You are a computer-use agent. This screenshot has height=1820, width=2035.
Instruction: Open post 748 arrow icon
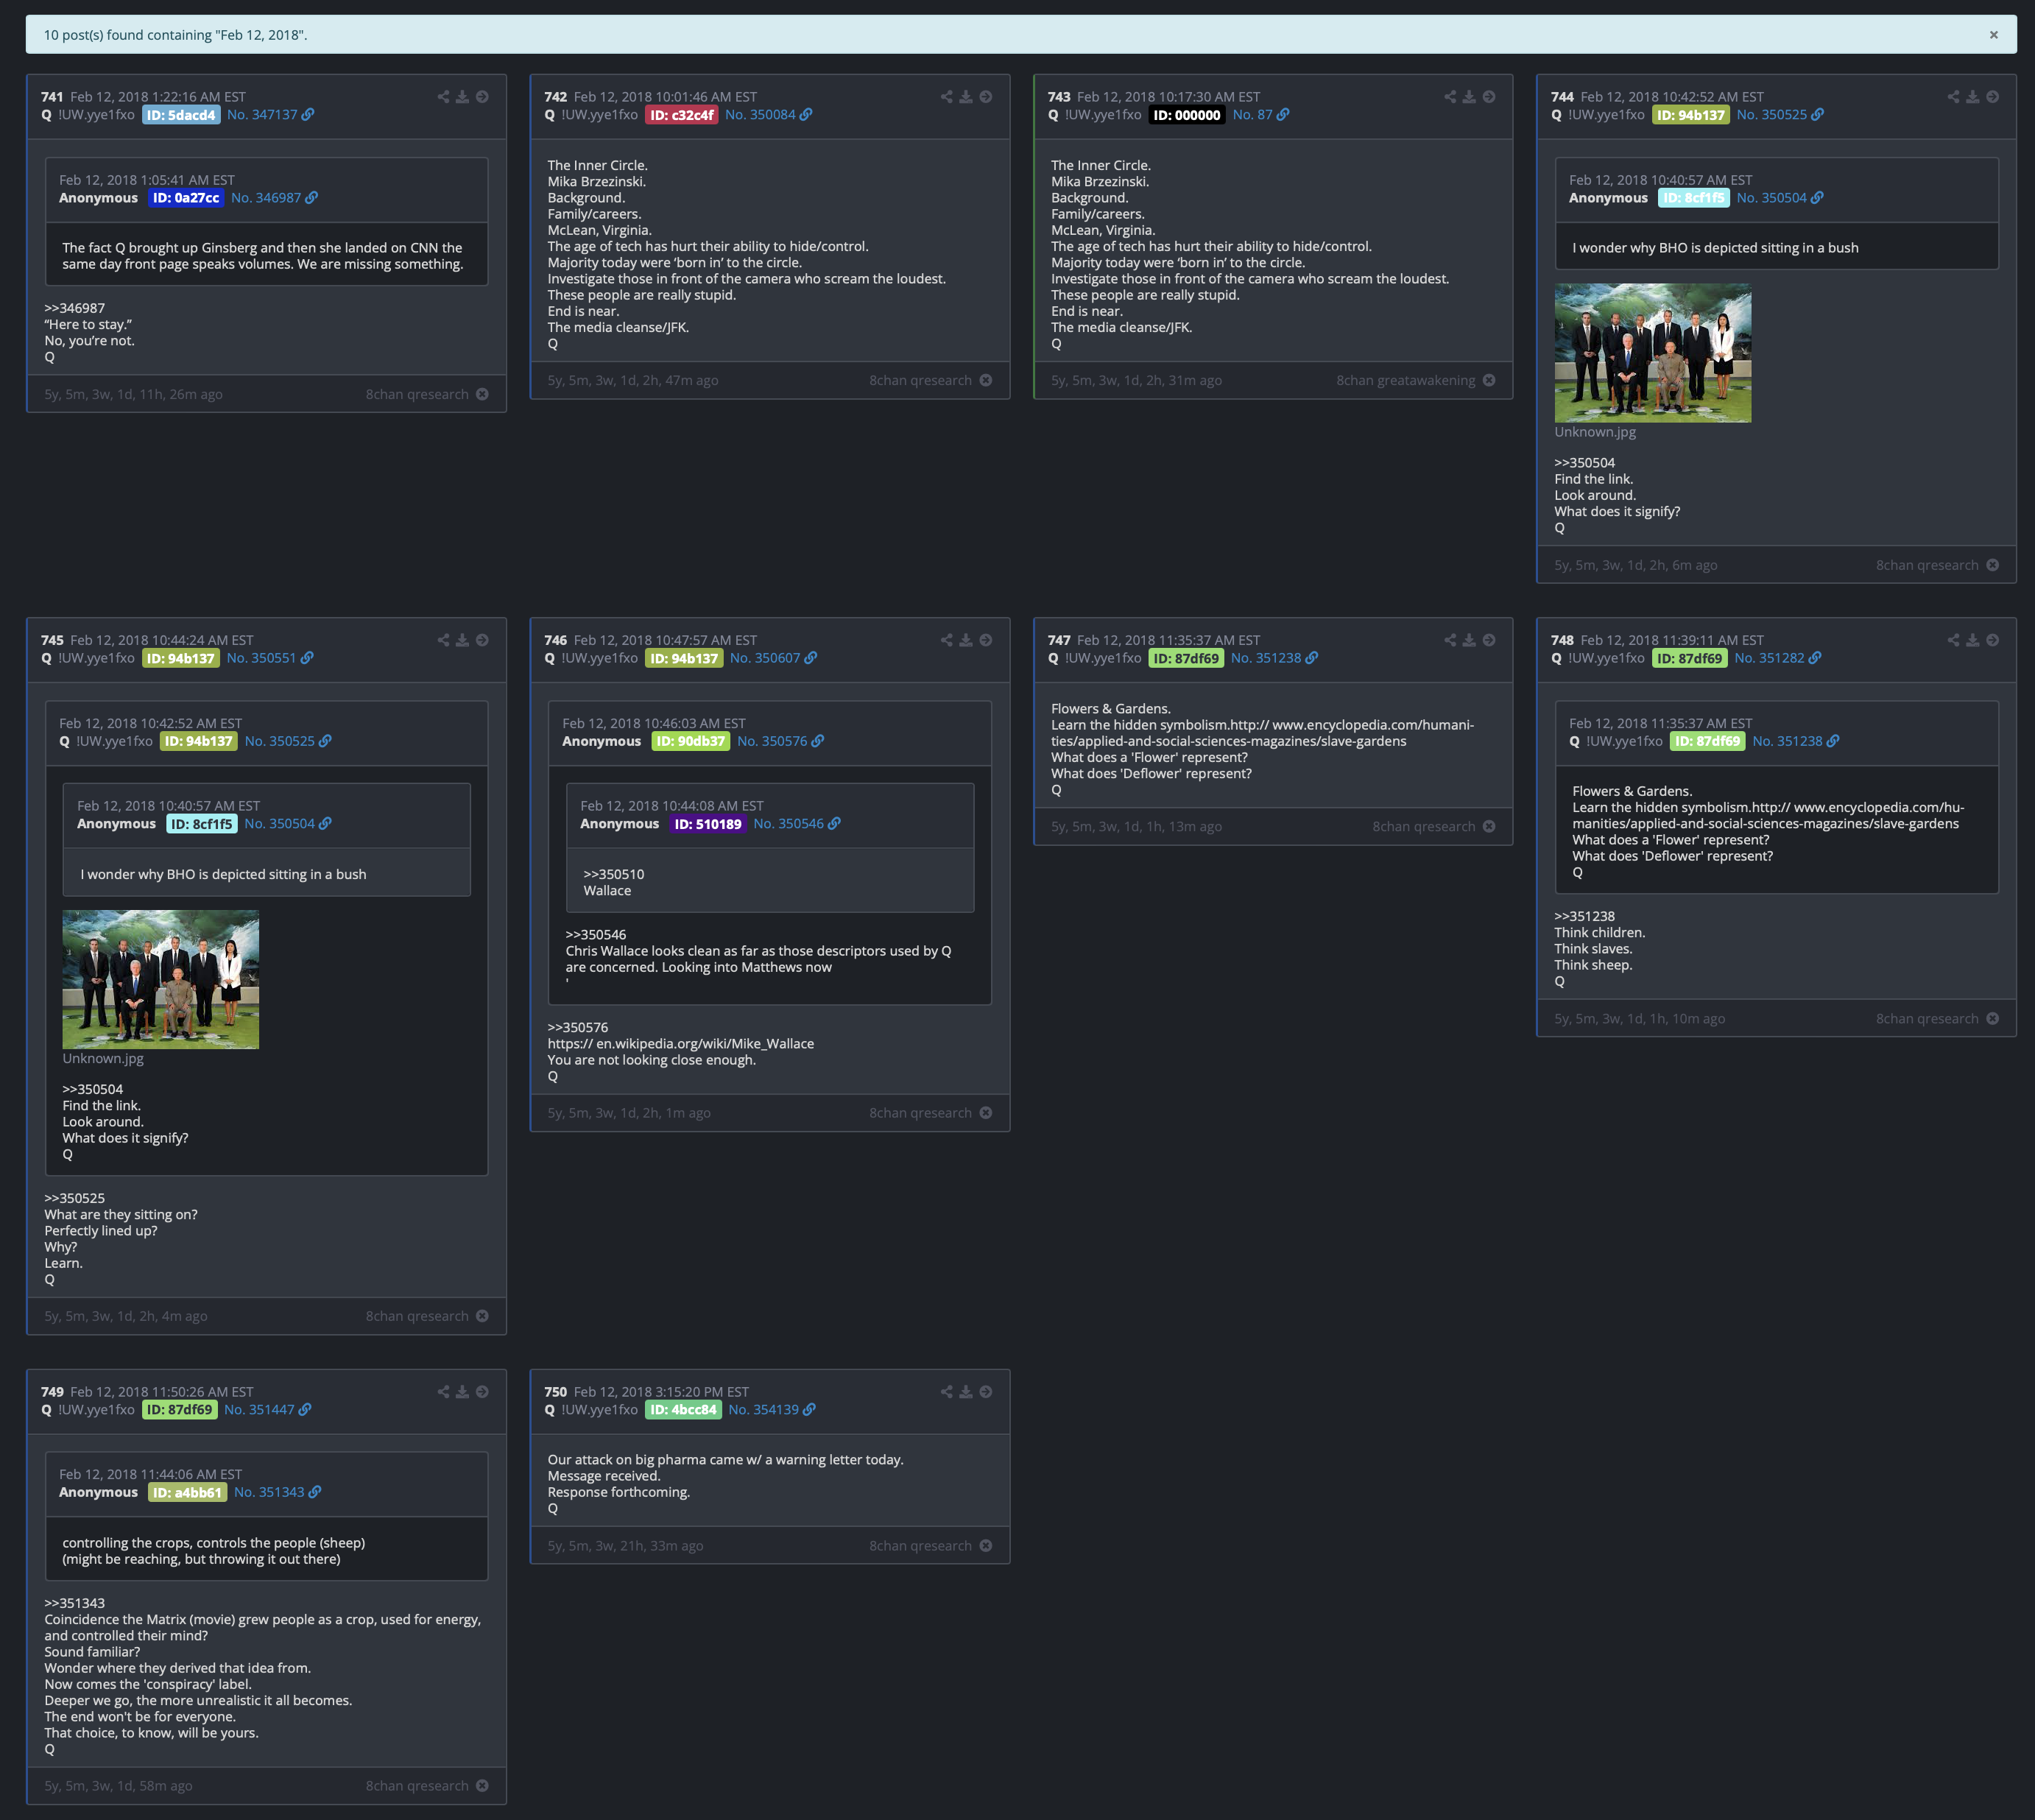pos(1993,640)
